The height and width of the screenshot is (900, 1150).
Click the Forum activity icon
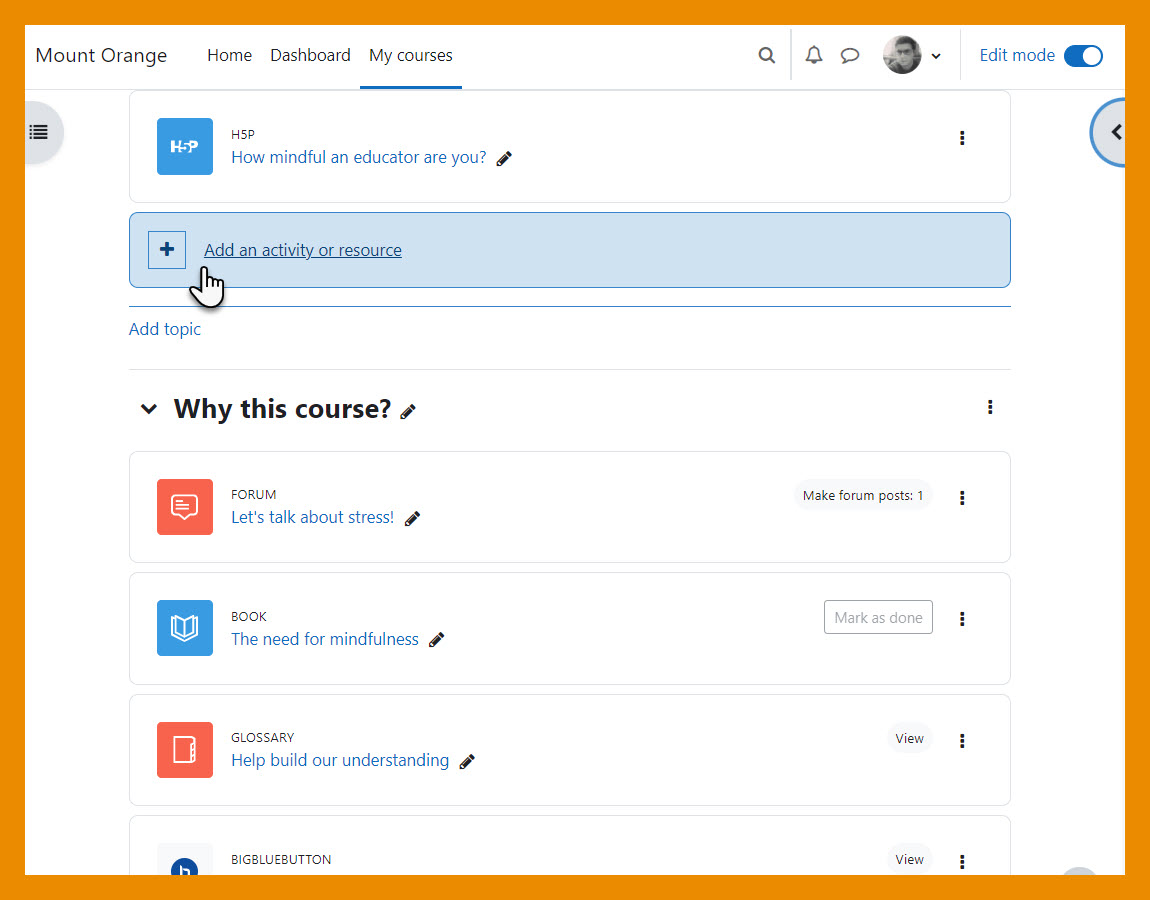point(185,507)
